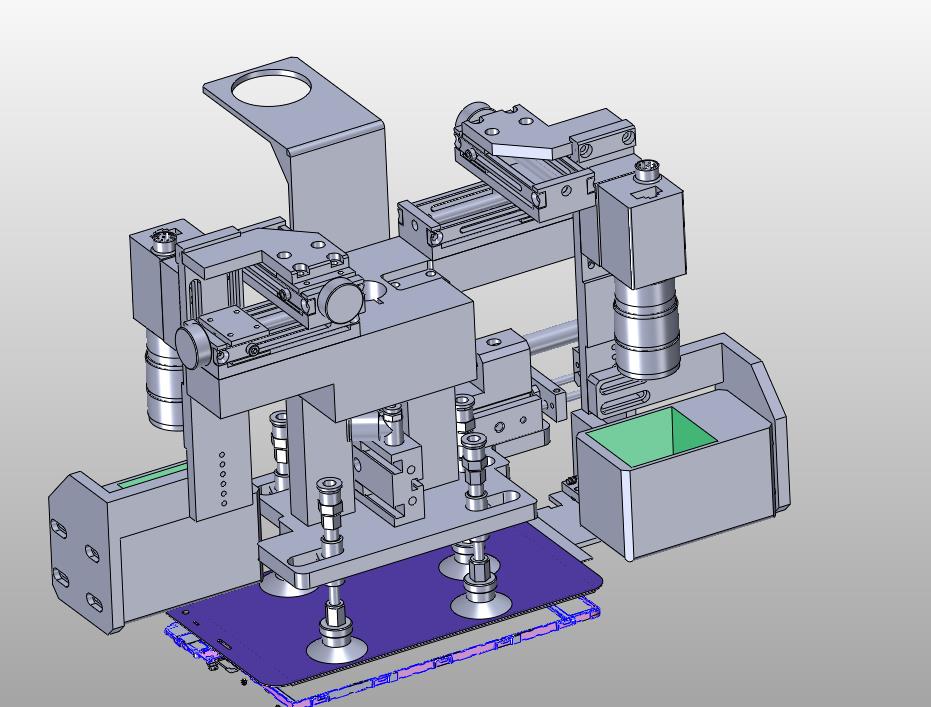Click the large circular hole in top bracket
The height and width of the screenshot is (707, 931).
tap(271, 89)
